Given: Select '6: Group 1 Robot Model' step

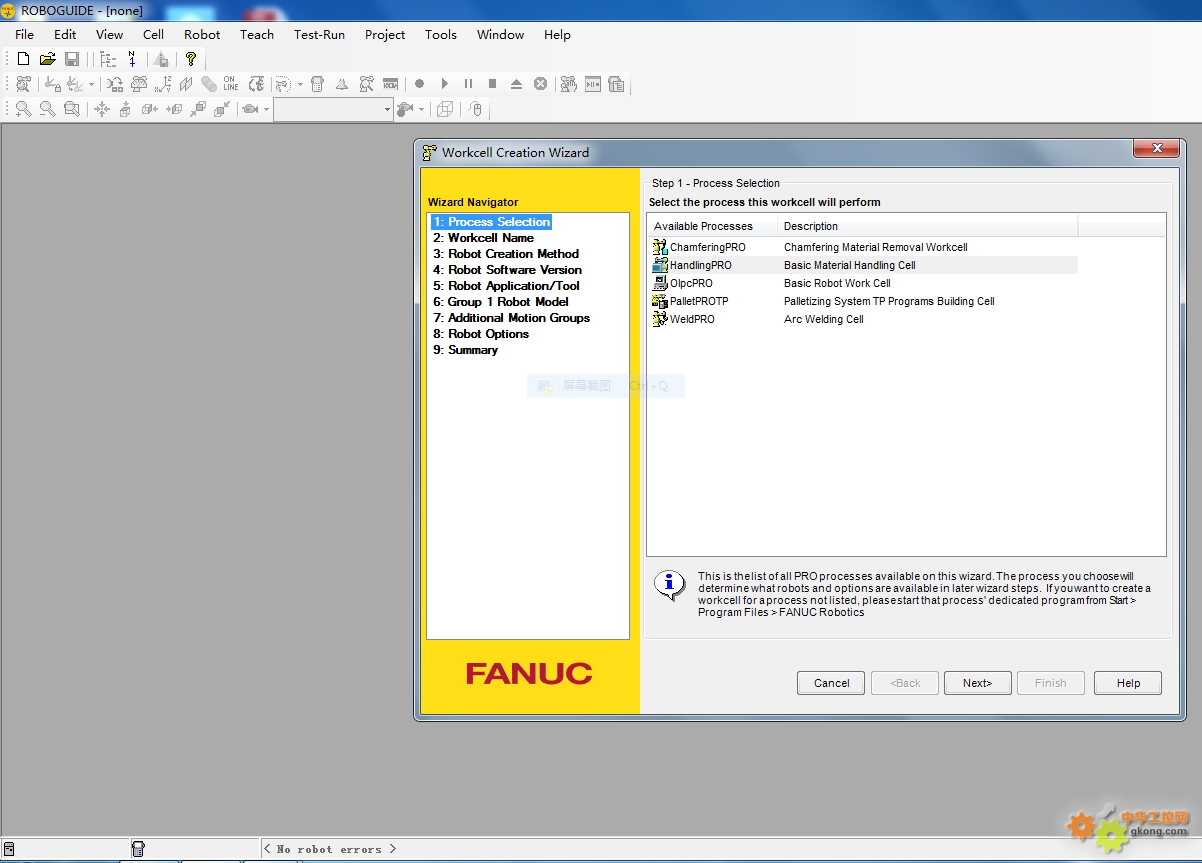Looking at the screenshot, I should (501, 302).
